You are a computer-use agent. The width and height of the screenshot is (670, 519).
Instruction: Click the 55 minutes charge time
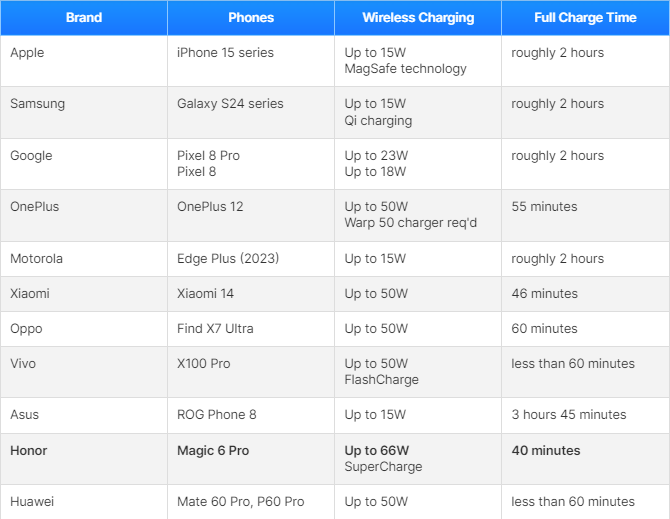tap(544, 207)
